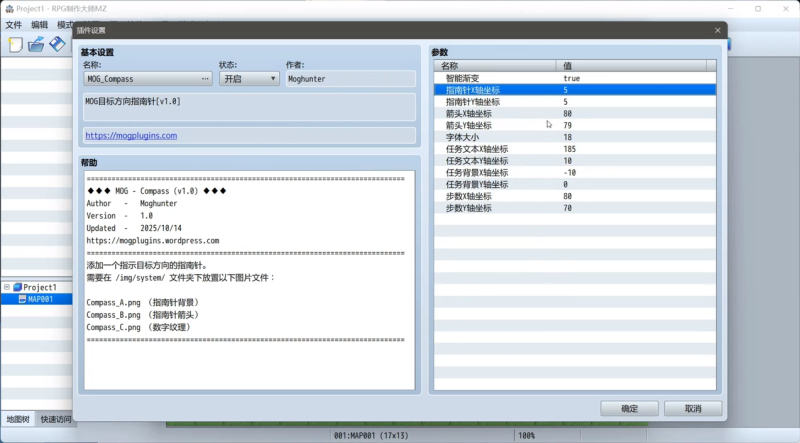Screen dimensions: 800x443
Task: Click the plugin description text box
Action: (x=249, y=107)
